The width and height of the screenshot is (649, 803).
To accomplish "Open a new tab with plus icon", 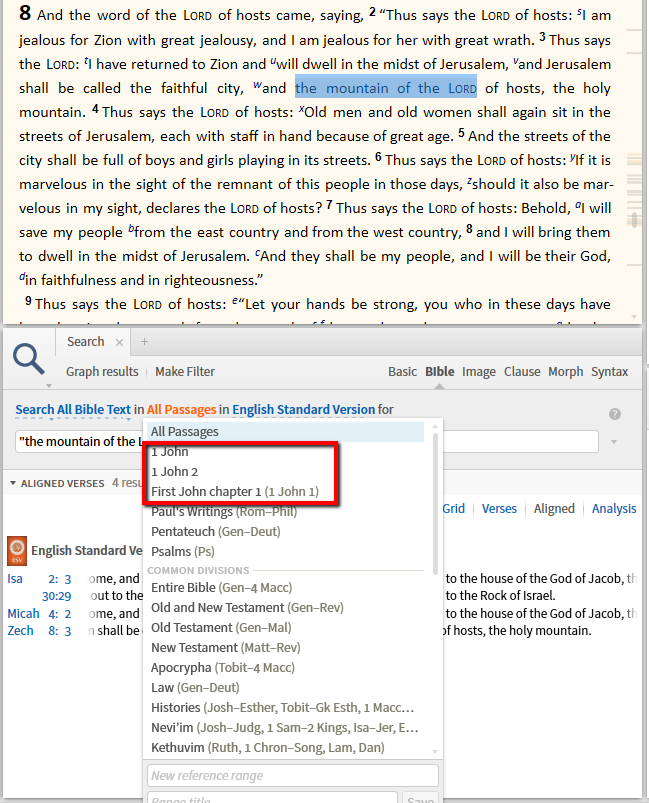I will [144, 342].
